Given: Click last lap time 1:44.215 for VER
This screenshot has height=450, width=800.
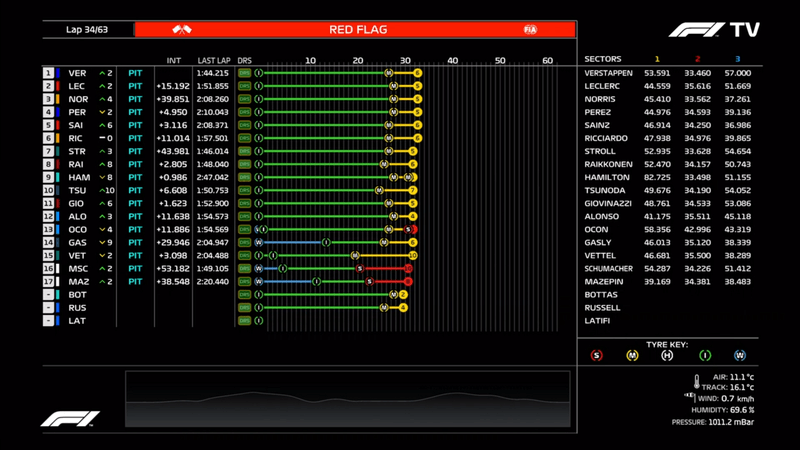Looking at the screenshot, I should [x=212, y=73].
